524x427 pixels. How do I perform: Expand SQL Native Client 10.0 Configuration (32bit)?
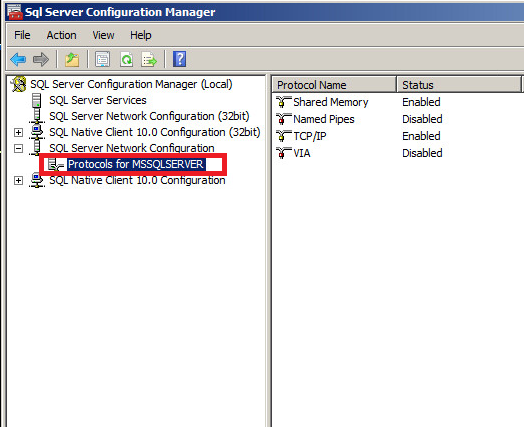tap(18, 132)
